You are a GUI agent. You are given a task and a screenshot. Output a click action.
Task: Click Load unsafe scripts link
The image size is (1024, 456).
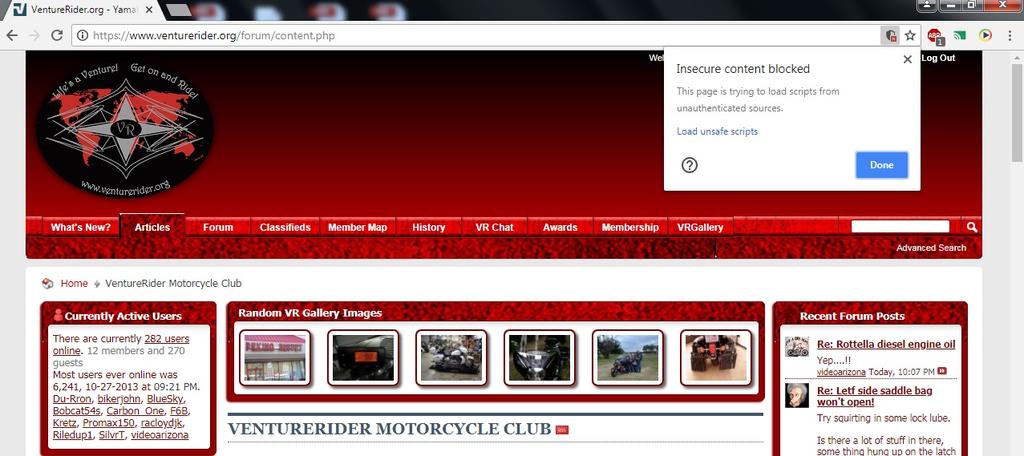(717, 131)
